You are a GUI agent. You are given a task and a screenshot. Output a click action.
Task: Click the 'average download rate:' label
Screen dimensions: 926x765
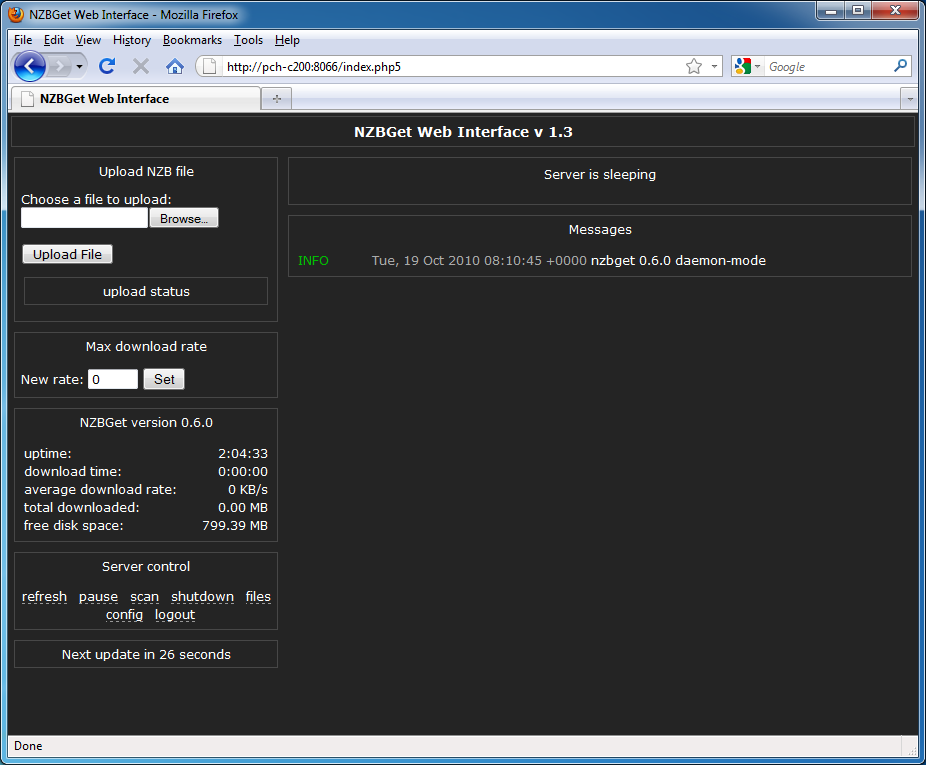pos(100,490)
